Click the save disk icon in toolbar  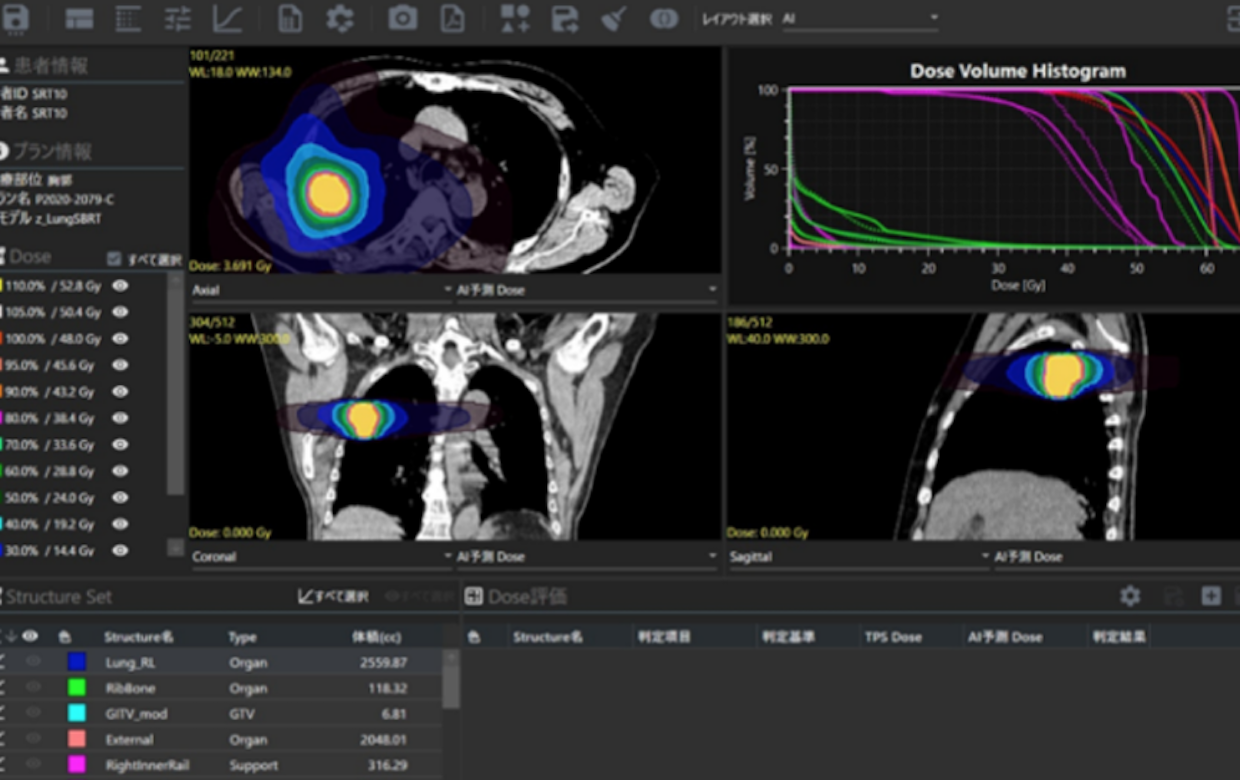coord(16,18)
